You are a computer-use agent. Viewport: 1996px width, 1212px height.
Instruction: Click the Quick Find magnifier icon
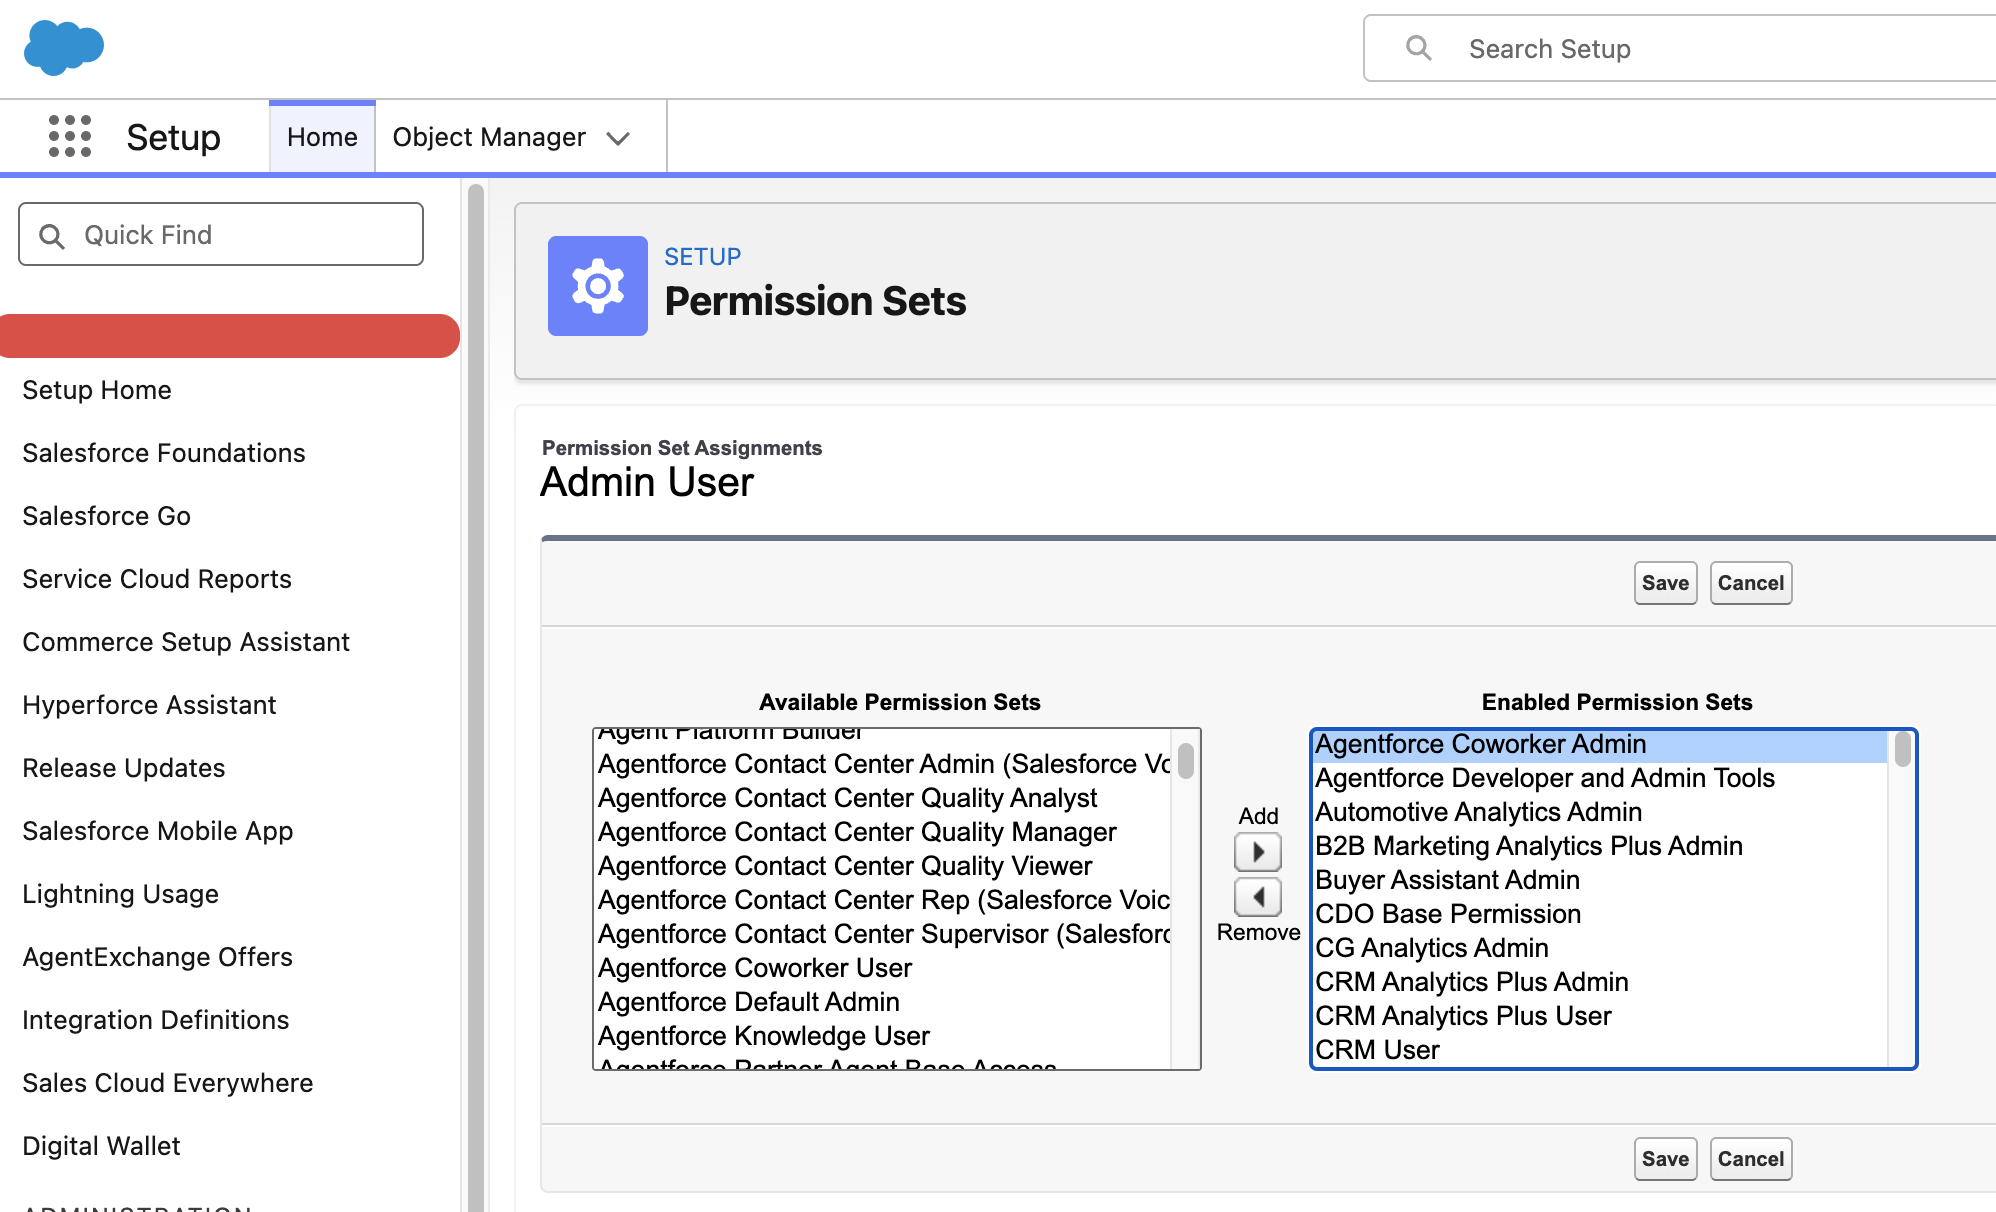click(x=52, y=236)
